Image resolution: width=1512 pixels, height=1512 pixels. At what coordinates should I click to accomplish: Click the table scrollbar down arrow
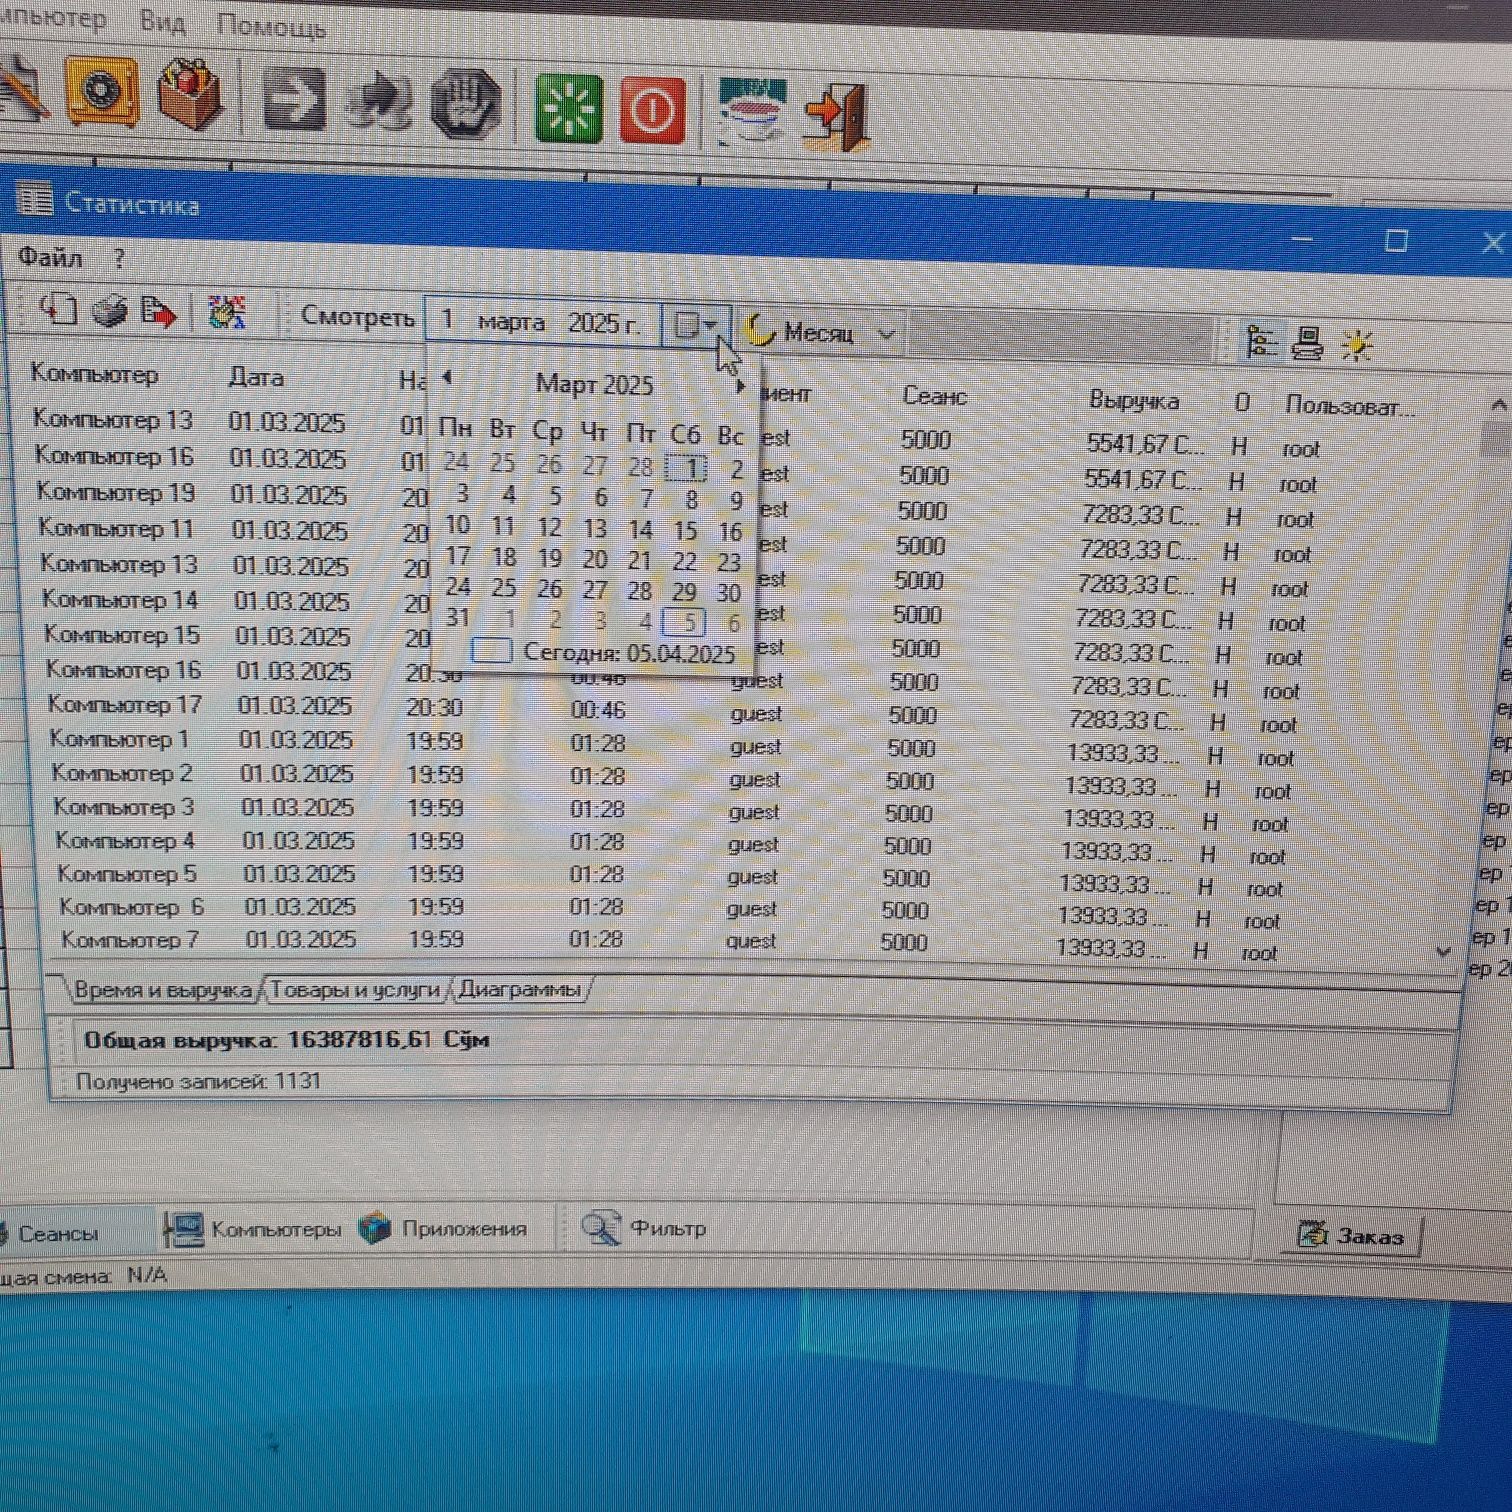point(1443,951)
